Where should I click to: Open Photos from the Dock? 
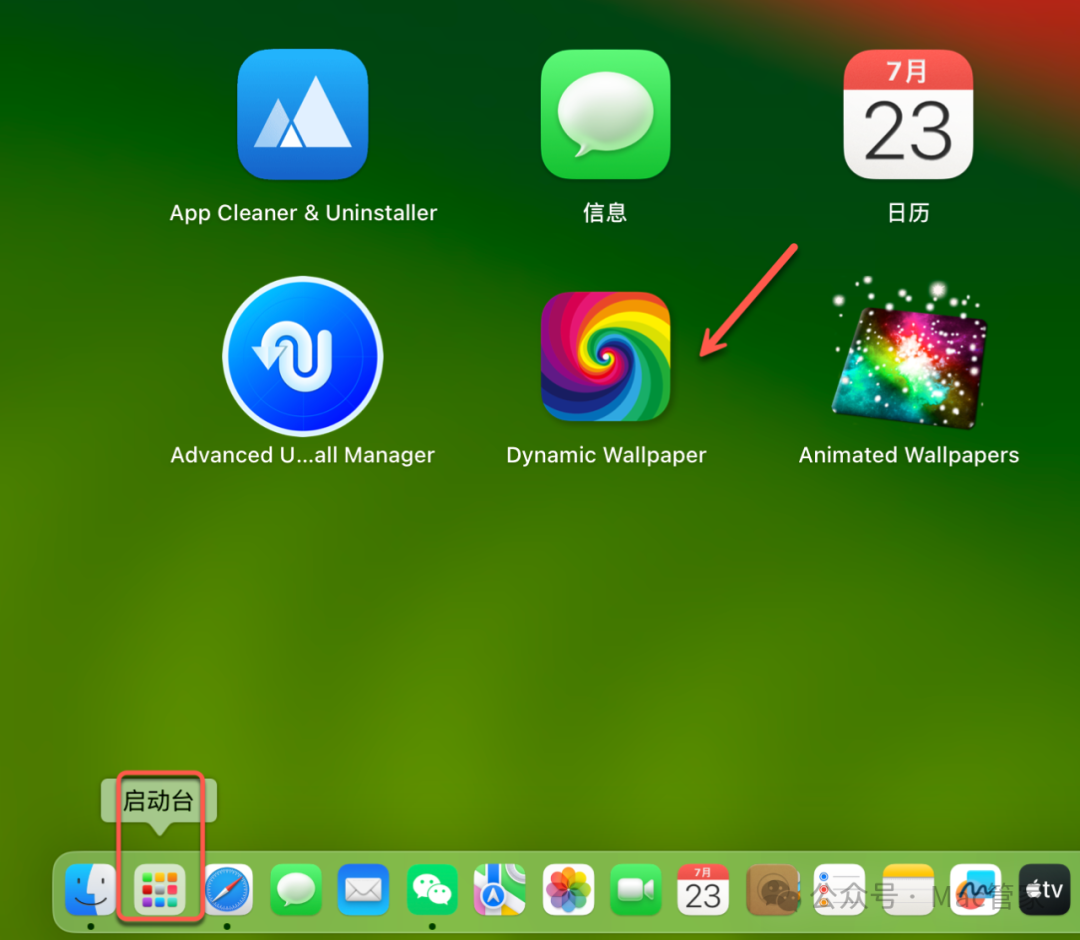pos(568,889)
